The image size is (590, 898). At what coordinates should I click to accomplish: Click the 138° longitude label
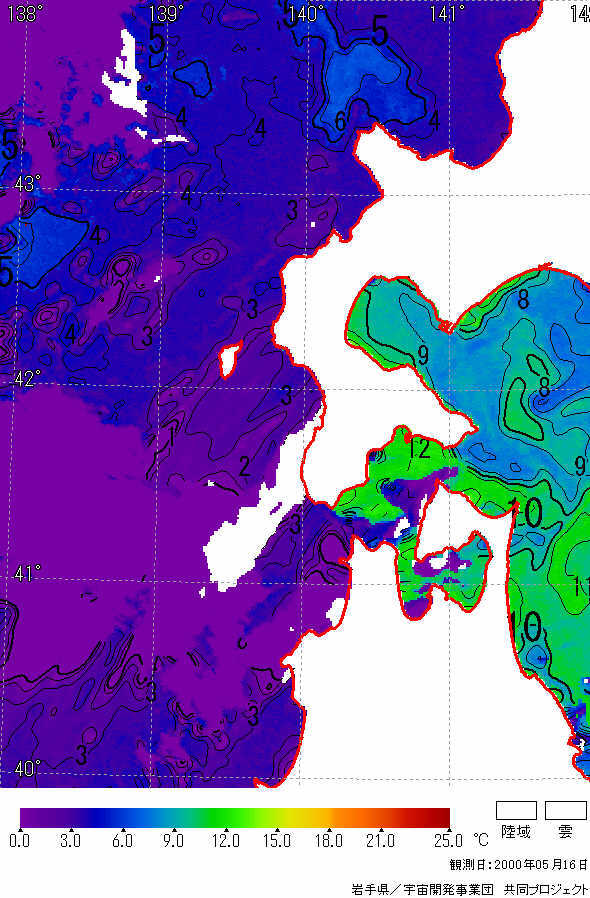pos(23,13)
